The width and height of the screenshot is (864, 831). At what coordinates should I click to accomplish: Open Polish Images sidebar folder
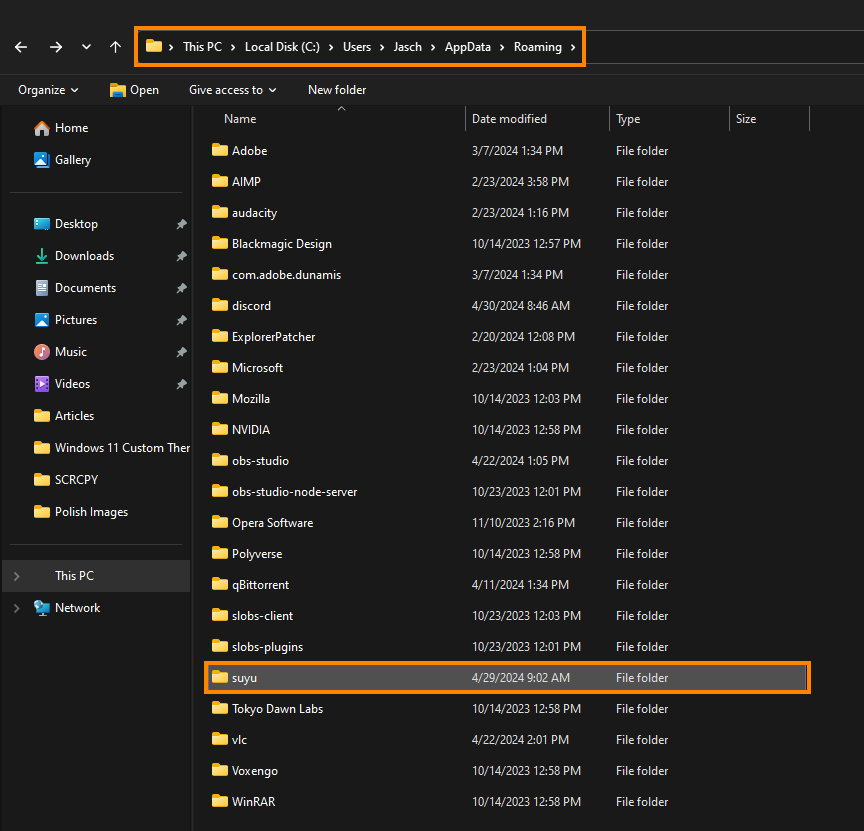click(80, 511)
